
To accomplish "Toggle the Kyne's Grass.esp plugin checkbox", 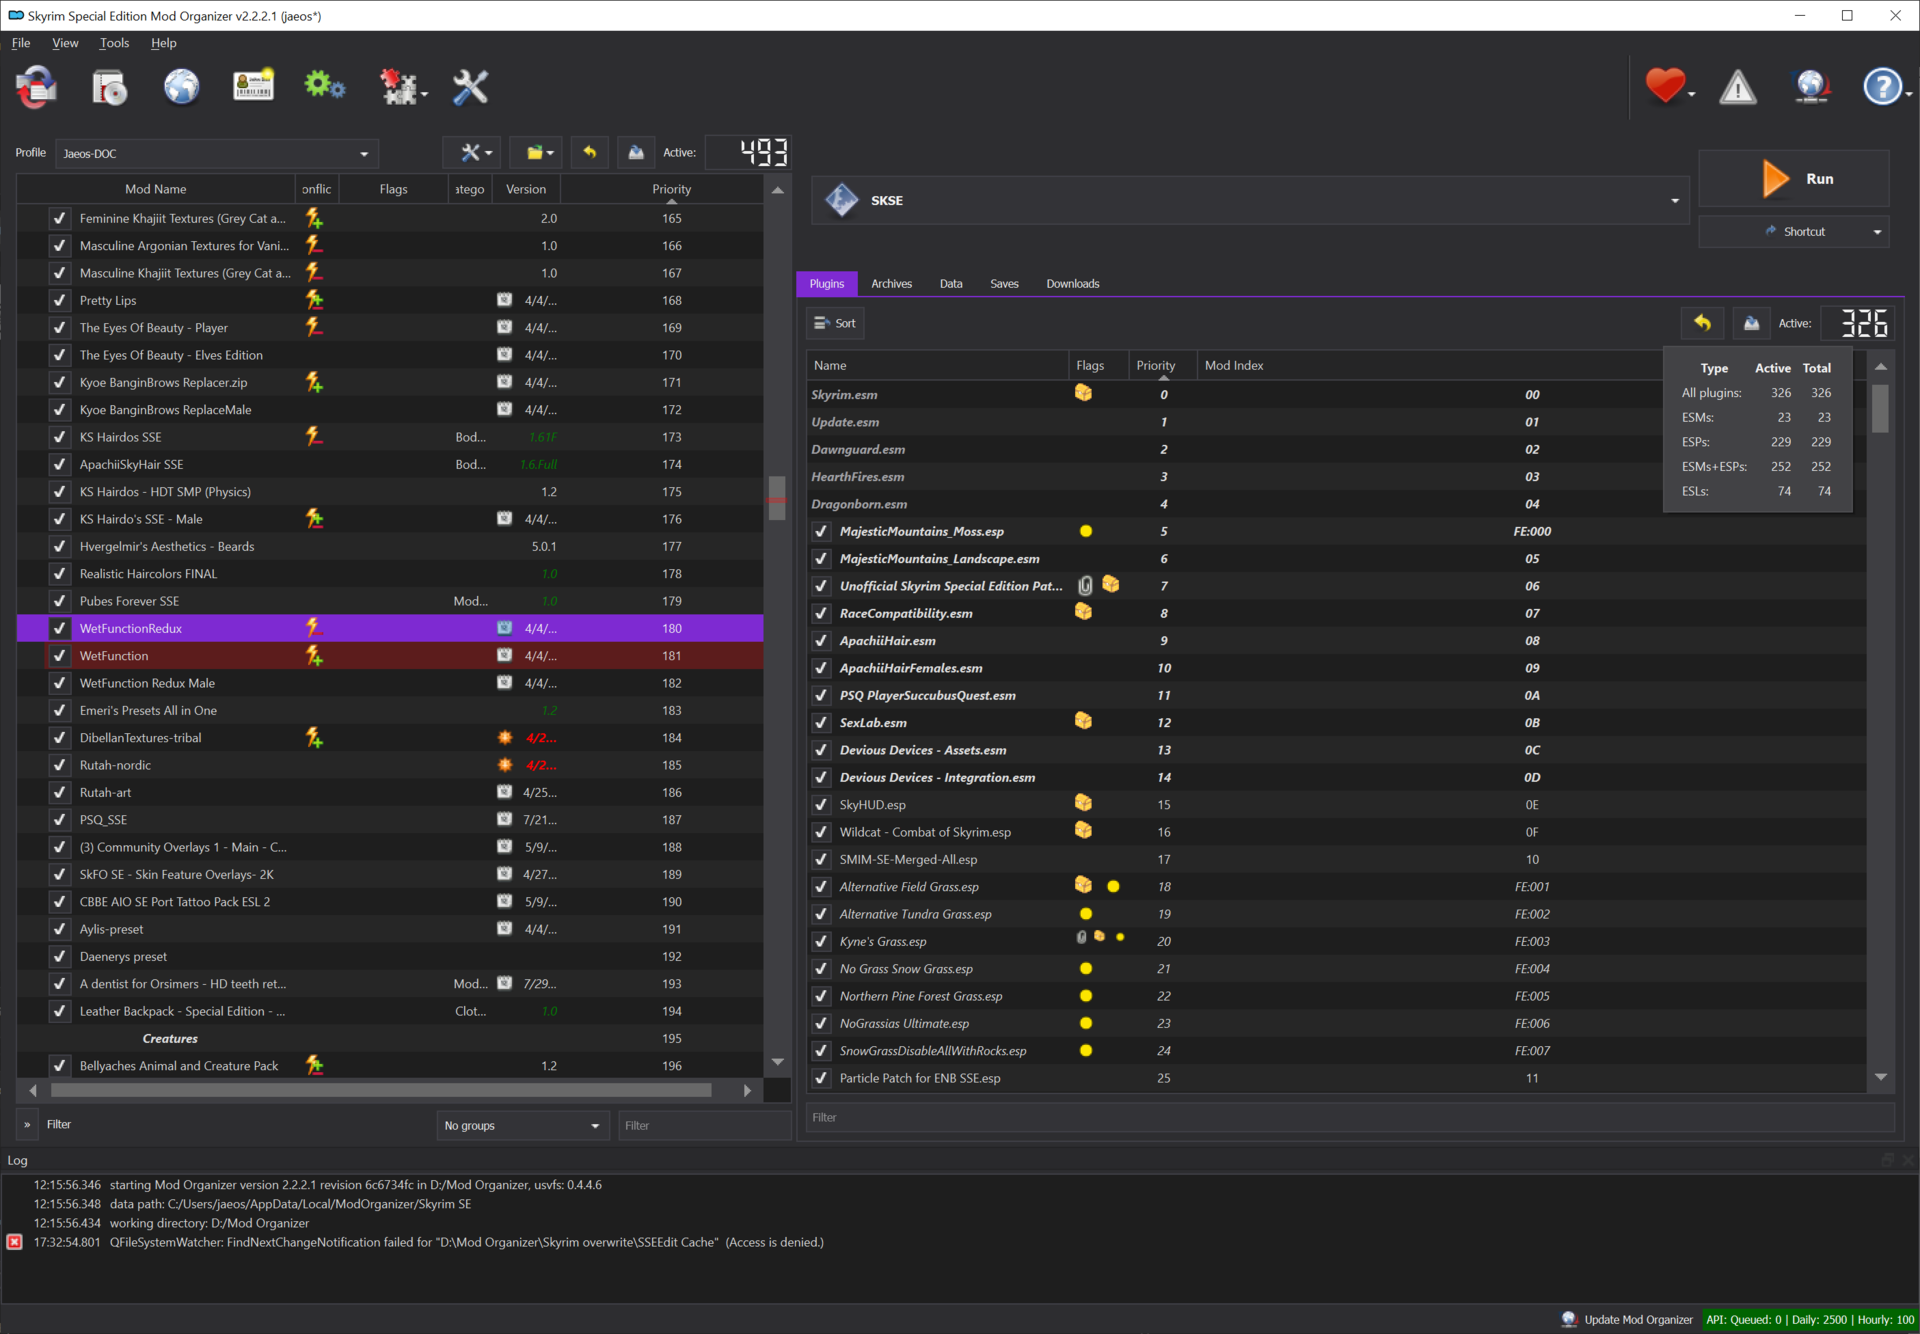I will pos(821,941).
